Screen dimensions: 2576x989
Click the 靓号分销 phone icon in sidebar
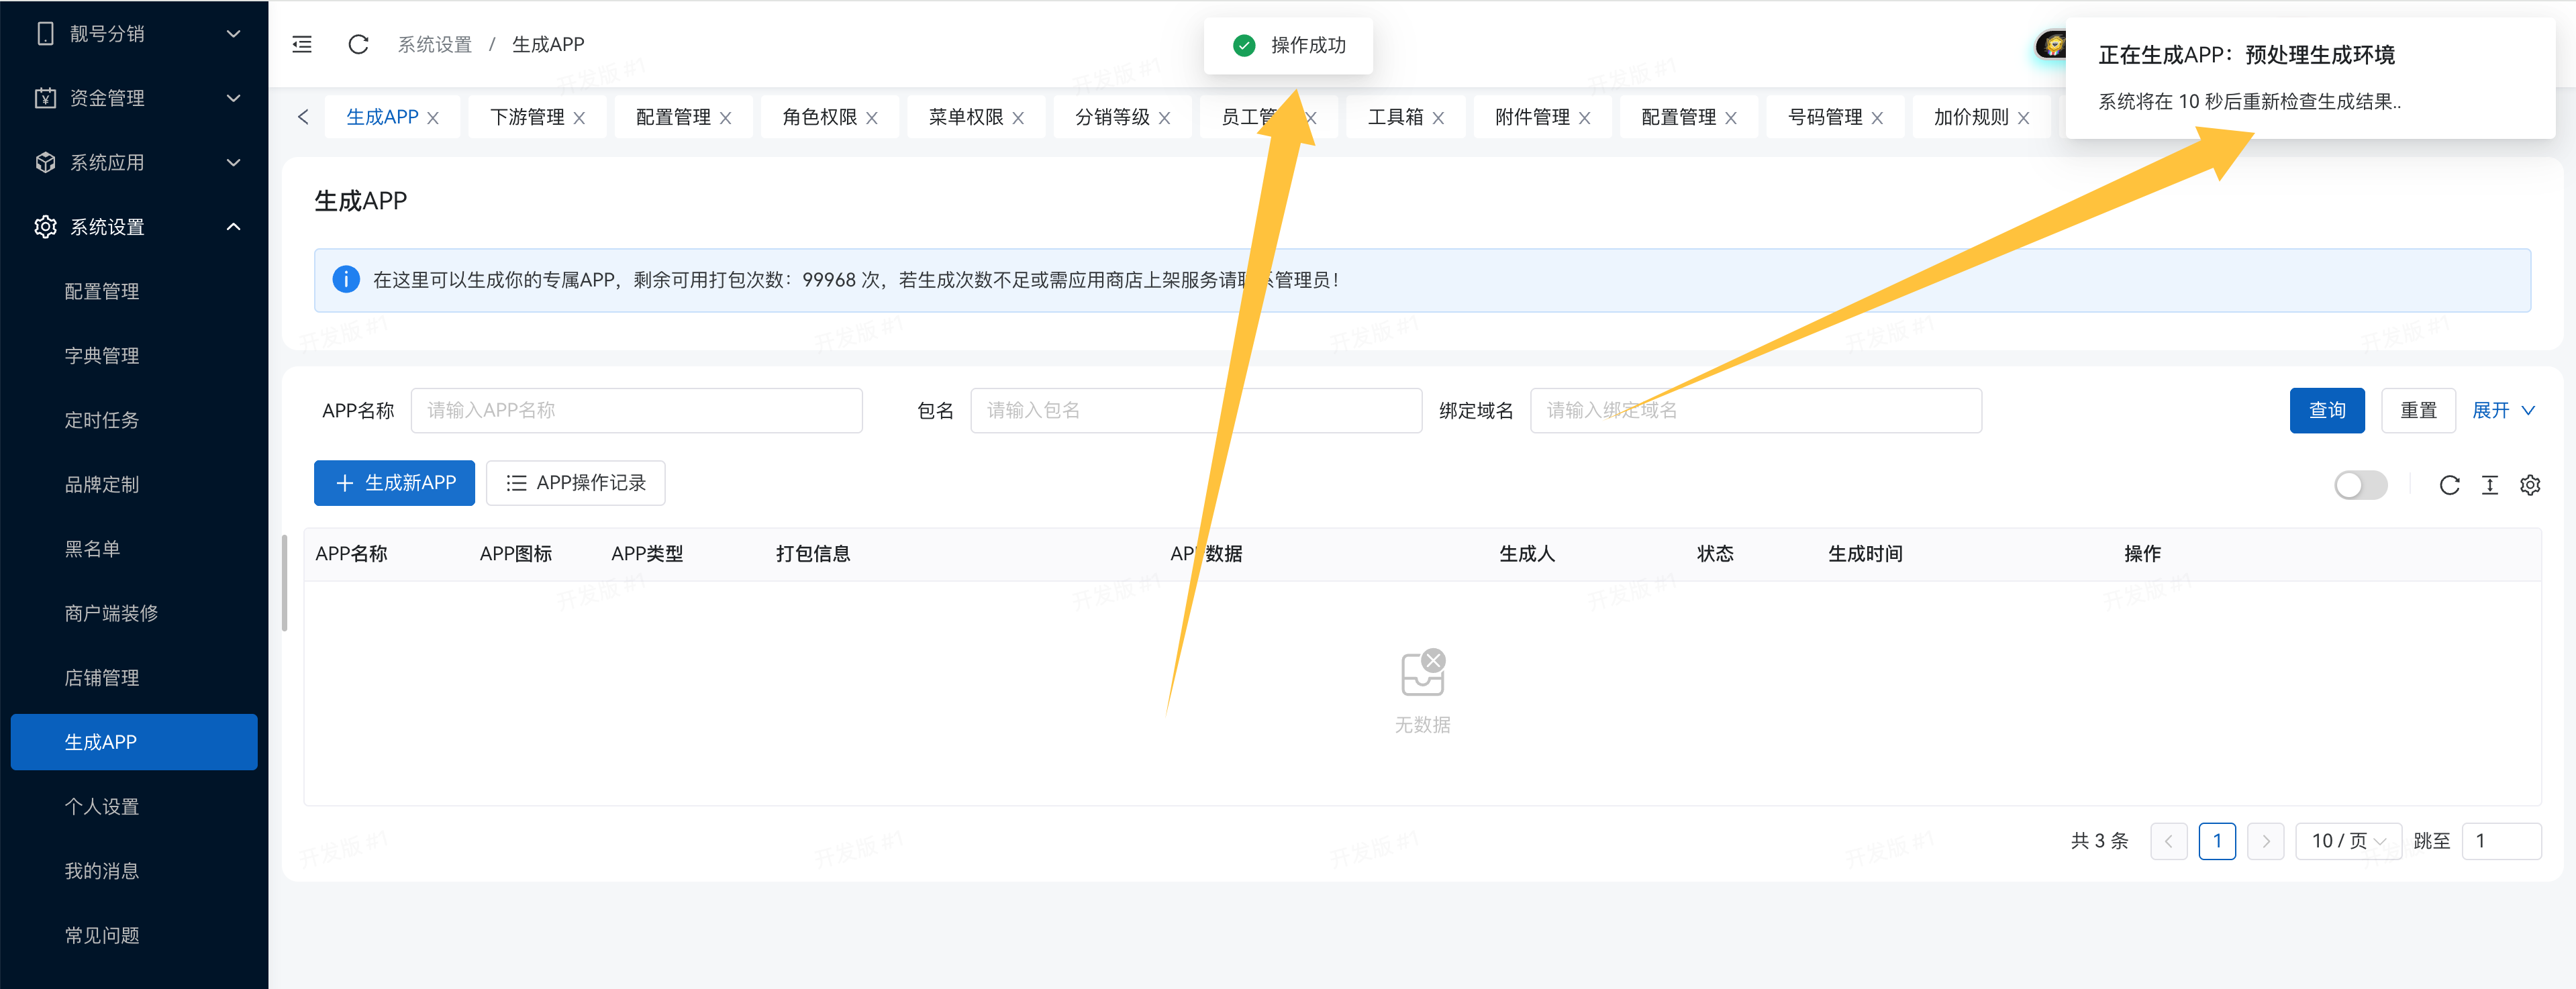pyautogui.click(x=45, y=33)
